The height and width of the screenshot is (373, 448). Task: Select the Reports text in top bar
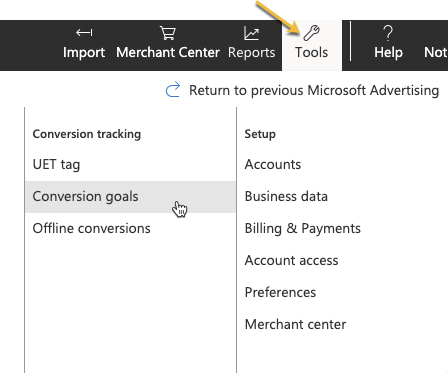coord(252,53)
